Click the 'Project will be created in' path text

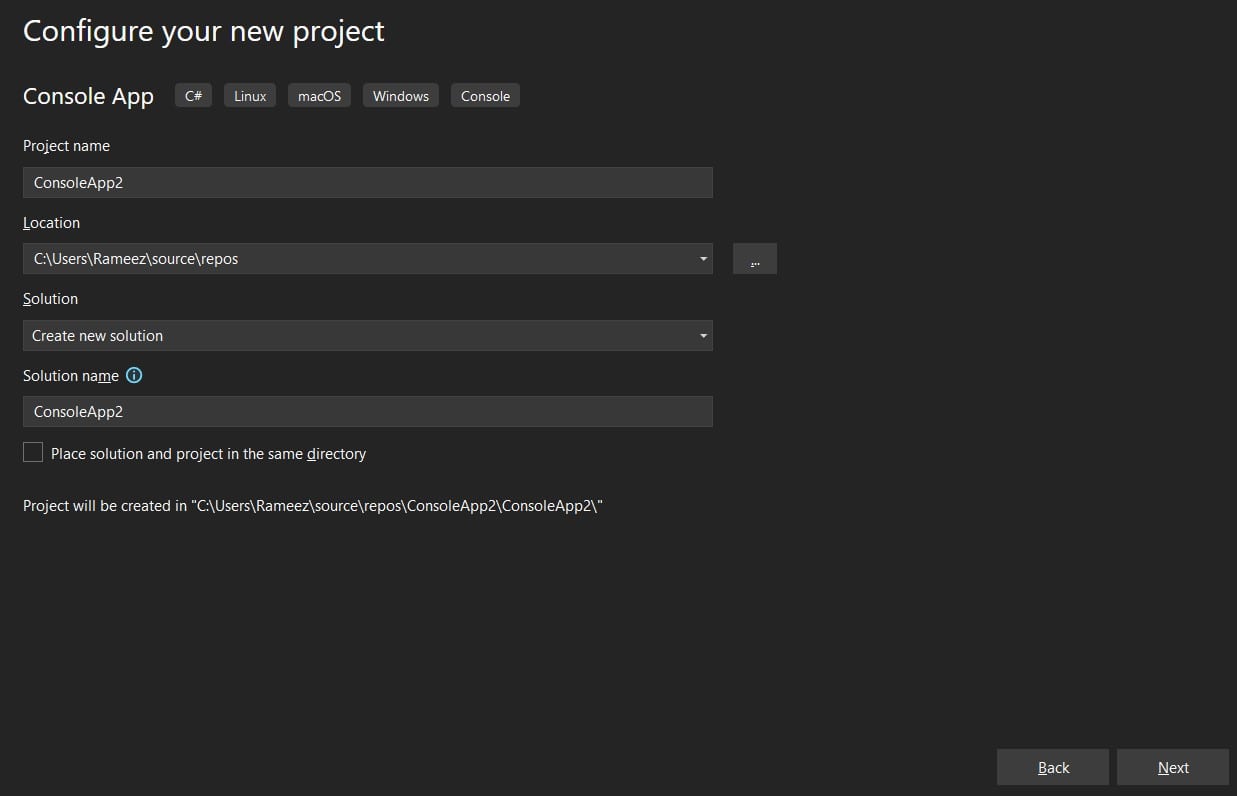coord(313,506)
